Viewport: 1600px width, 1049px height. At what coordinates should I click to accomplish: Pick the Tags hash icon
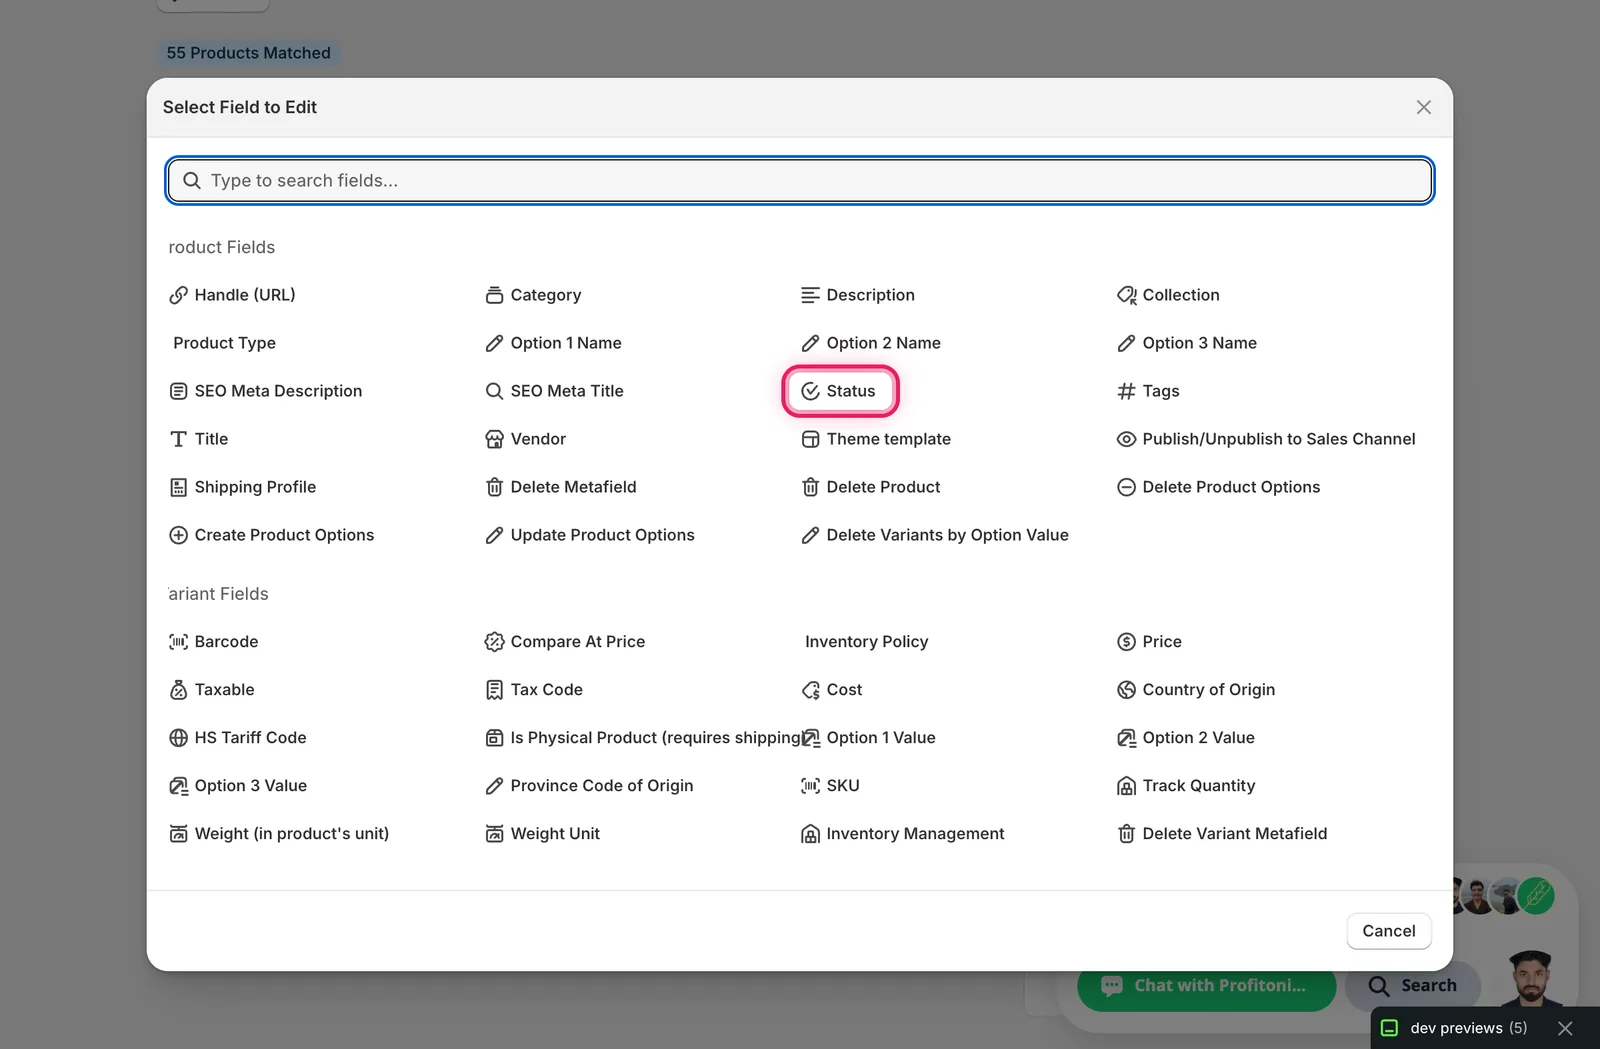pos(1126,391)
